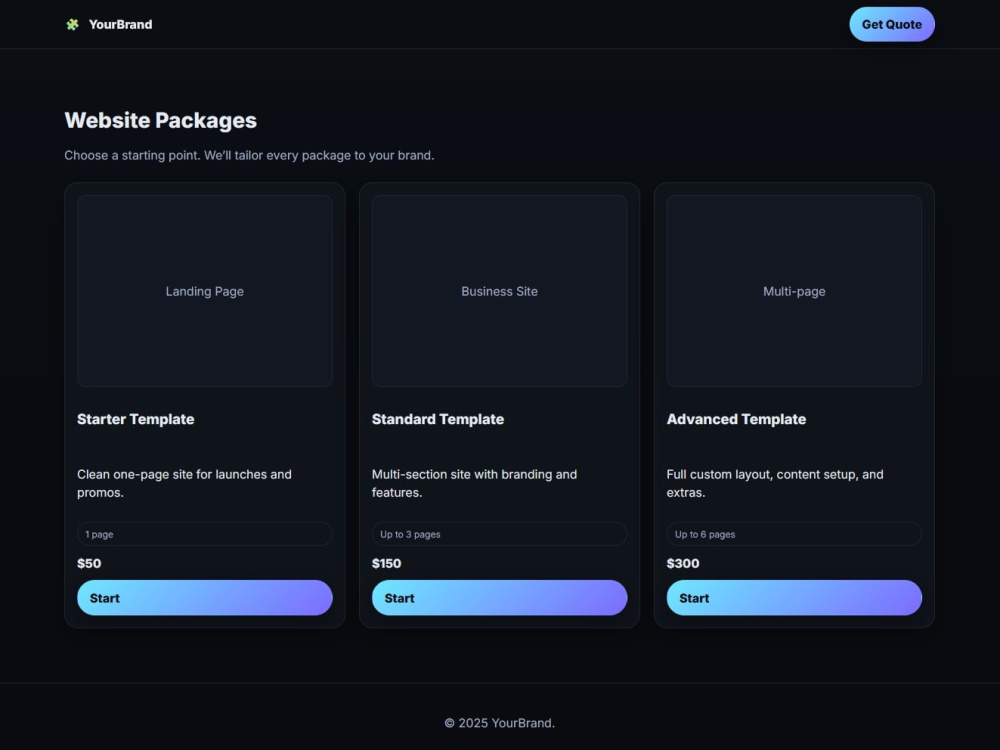Click the YourBrand logo icon
The image size is (1000, 750).
73,24
